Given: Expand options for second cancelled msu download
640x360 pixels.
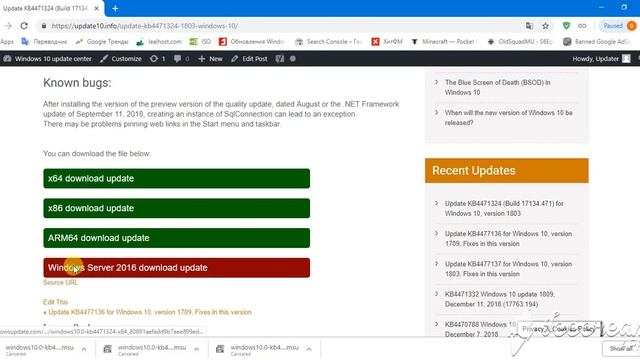Looking at the screenshot, I should tap(196, 349).
